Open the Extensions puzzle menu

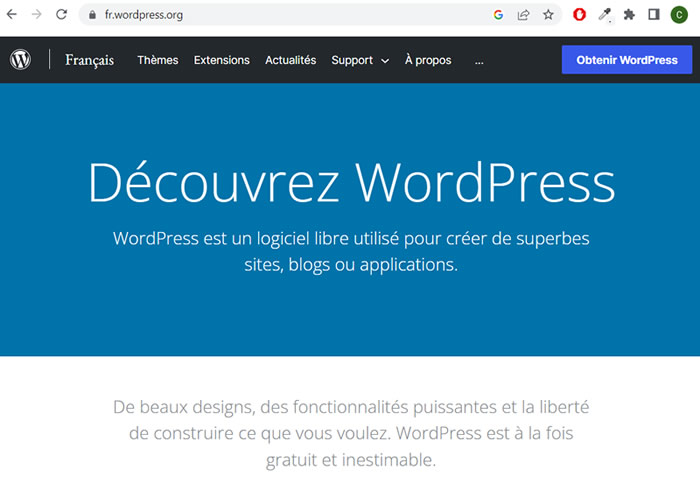click(629, 15)
